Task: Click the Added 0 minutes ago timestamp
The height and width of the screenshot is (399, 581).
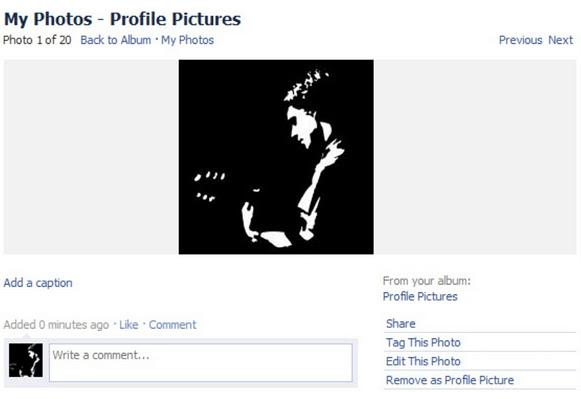Action: point(56,325)
